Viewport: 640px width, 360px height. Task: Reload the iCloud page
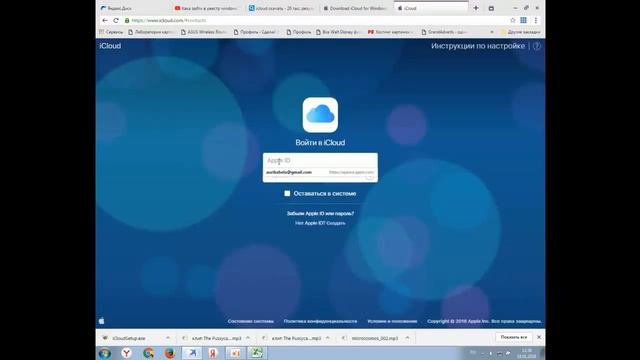click(116, 20)
